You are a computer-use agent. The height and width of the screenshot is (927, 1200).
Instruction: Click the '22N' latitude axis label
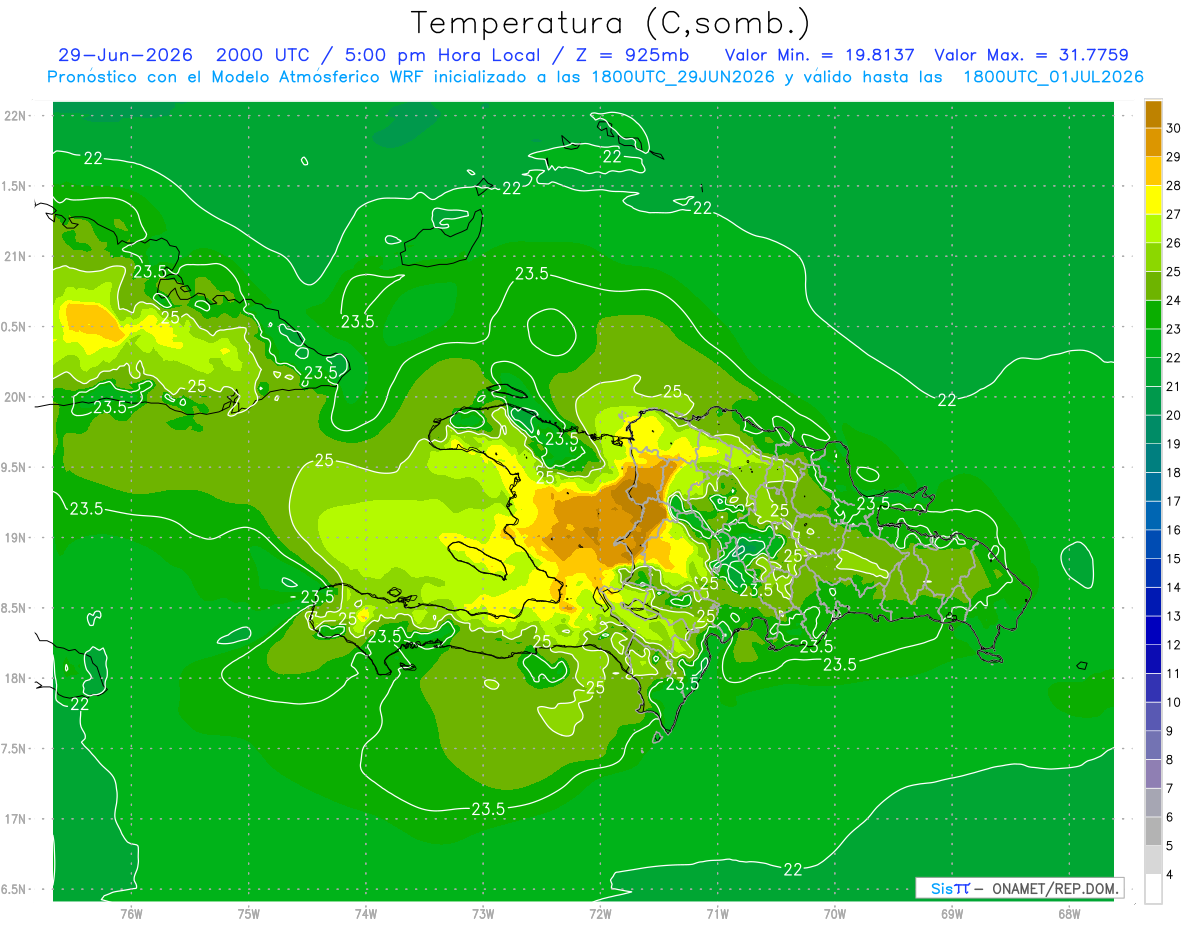coord(16,116)
